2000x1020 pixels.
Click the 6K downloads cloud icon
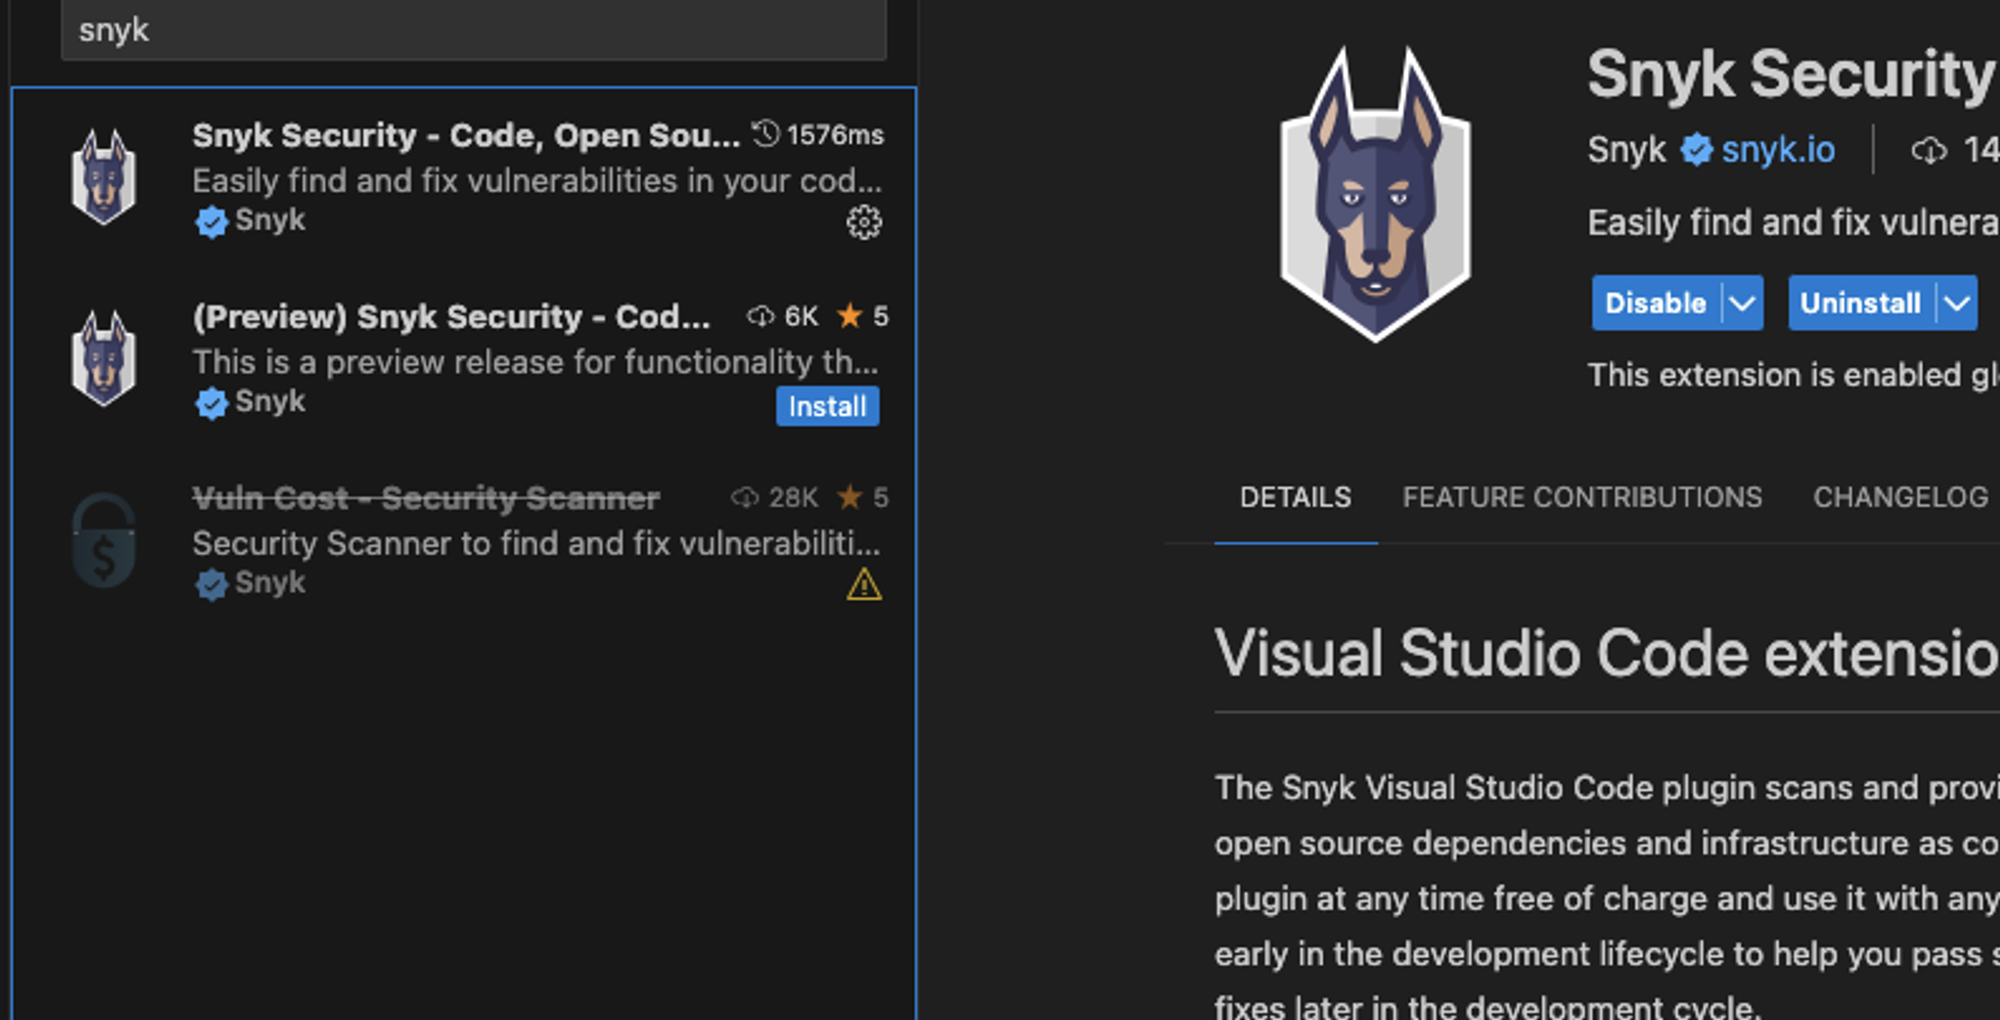click(x=760, y=316)
